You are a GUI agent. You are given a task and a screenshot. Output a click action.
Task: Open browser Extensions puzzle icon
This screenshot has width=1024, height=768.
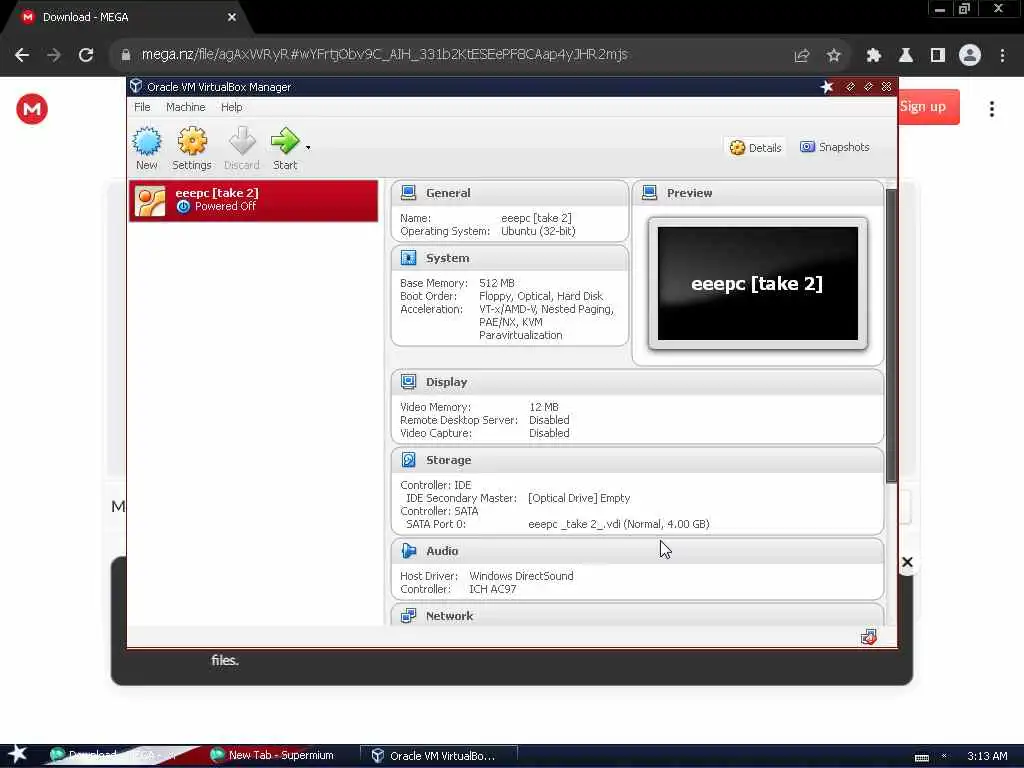pos(873,56)
